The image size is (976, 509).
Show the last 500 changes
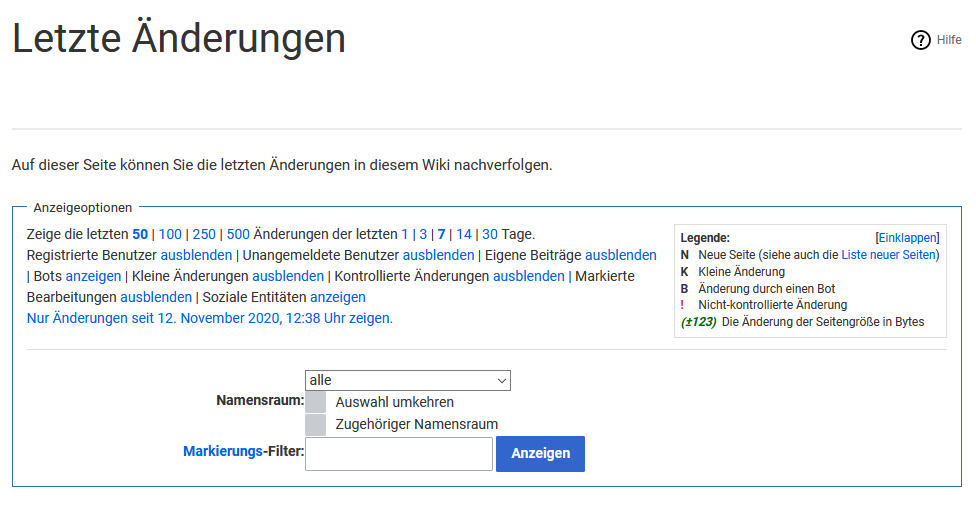pos(238,234)
